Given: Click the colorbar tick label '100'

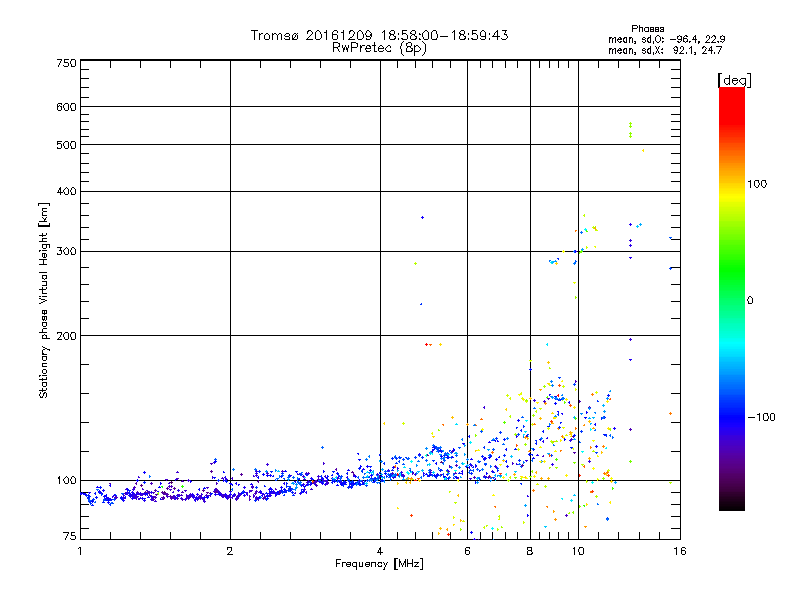Looking at the screenshot, I should pyautogui.click(x=757, y=184).
